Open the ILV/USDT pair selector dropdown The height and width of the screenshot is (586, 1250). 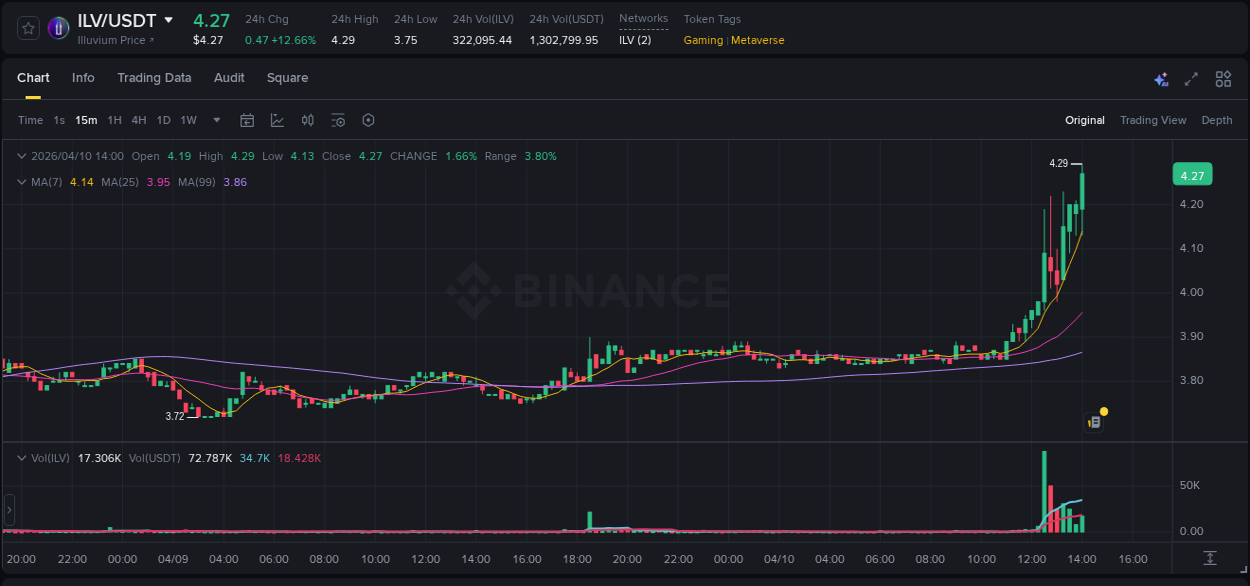point(168,20)
